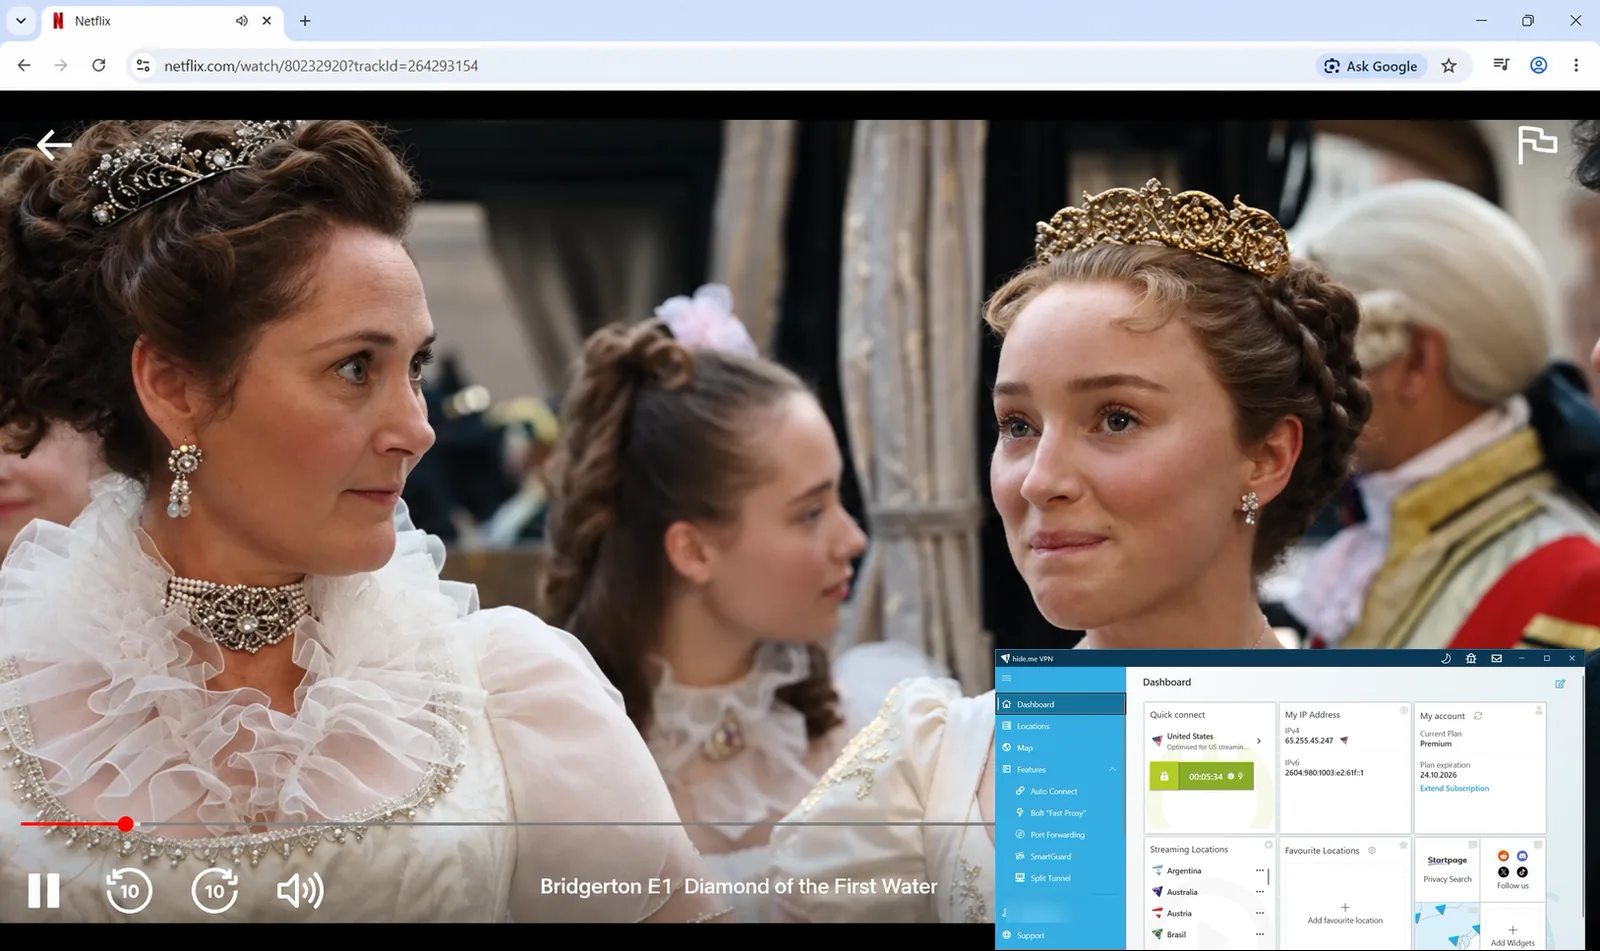Open Port Forwarding feature
The image size is (1600, 951).
pyautogui.click(x=1057, y=835)
